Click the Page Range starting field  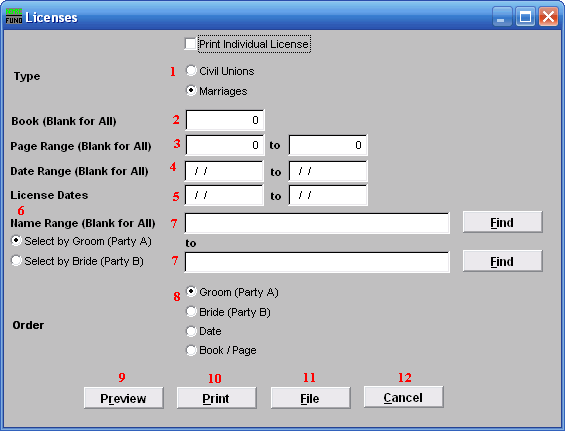point(224,145)
